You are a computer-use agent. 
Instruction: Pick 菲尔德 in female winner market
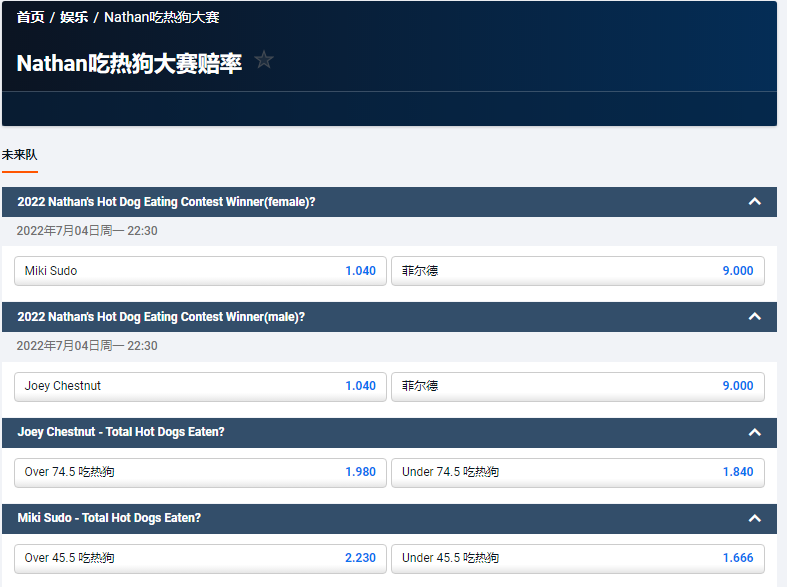click(577, 271)
